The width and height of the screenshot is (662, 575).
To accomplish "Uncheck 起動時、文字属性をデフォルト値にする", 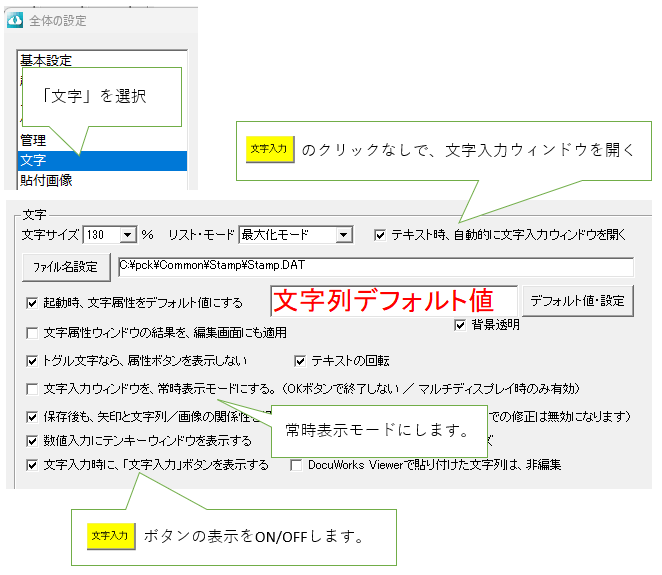I will point(33,303).
